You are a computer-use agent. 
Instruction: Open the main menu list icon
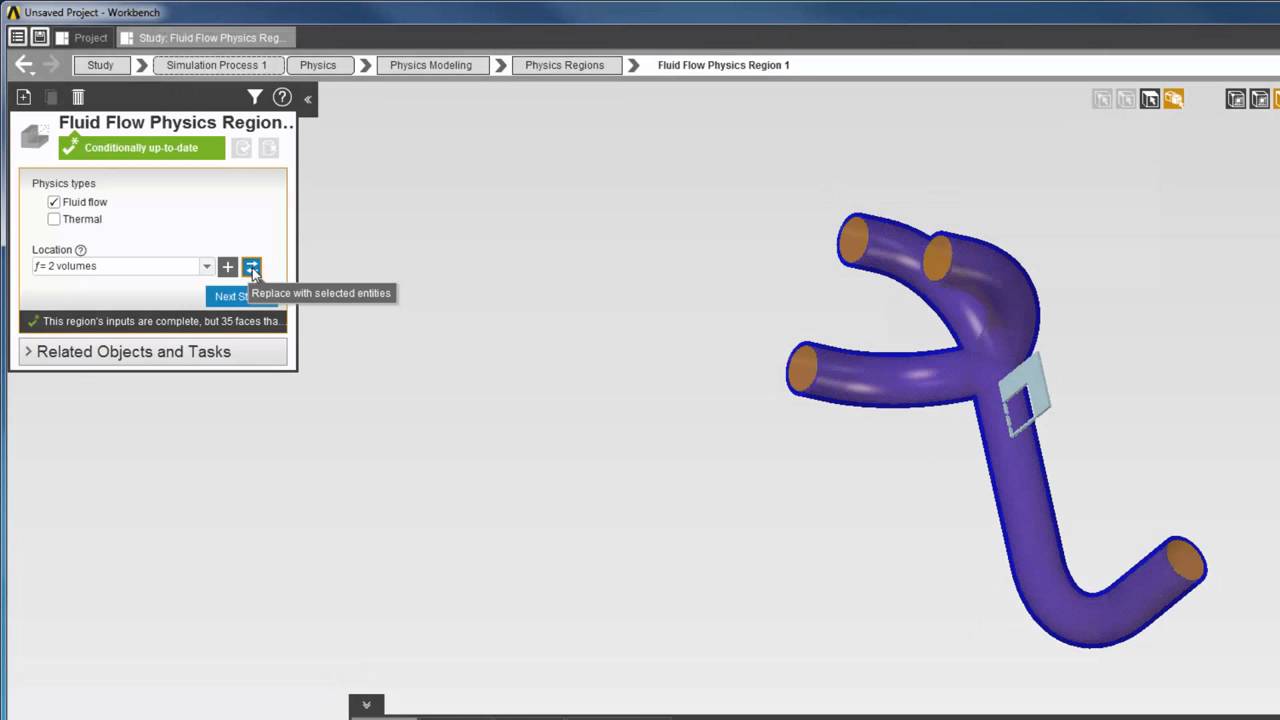coord(17,37)
